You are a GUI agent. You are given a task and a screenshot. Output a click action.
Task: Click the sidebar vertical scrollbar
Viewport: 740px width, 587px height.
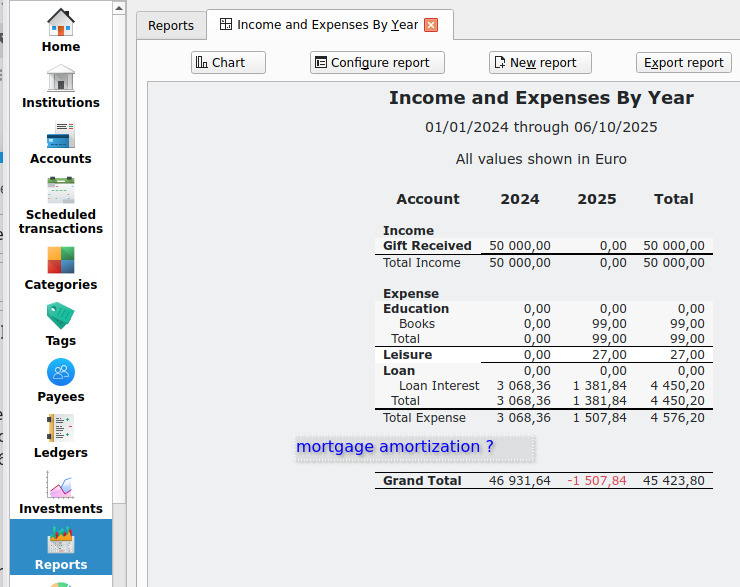pyautogui.click(x=119, y=300)
